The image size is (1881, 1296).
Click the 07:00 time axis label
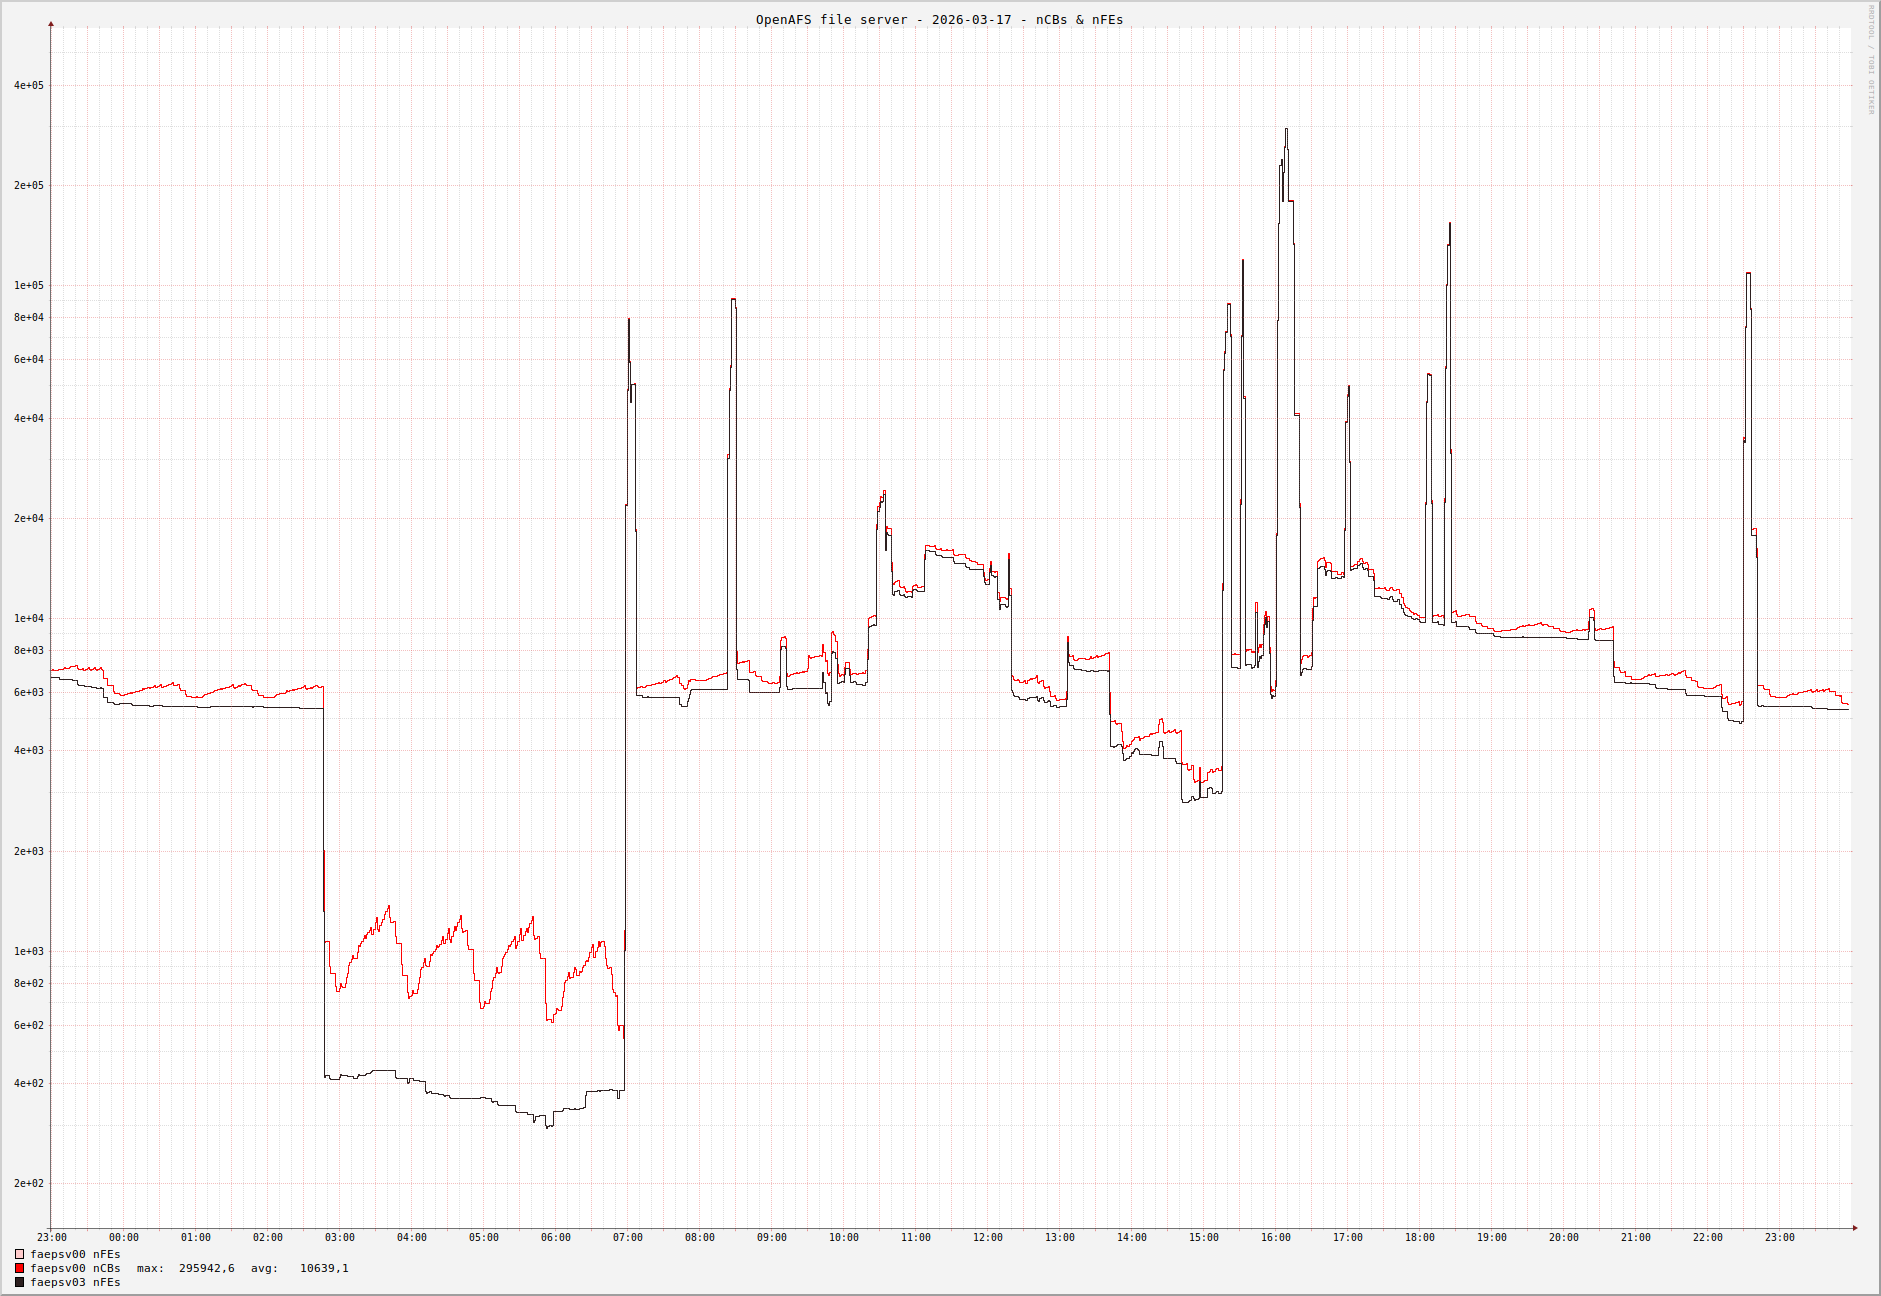point(628,1237)
